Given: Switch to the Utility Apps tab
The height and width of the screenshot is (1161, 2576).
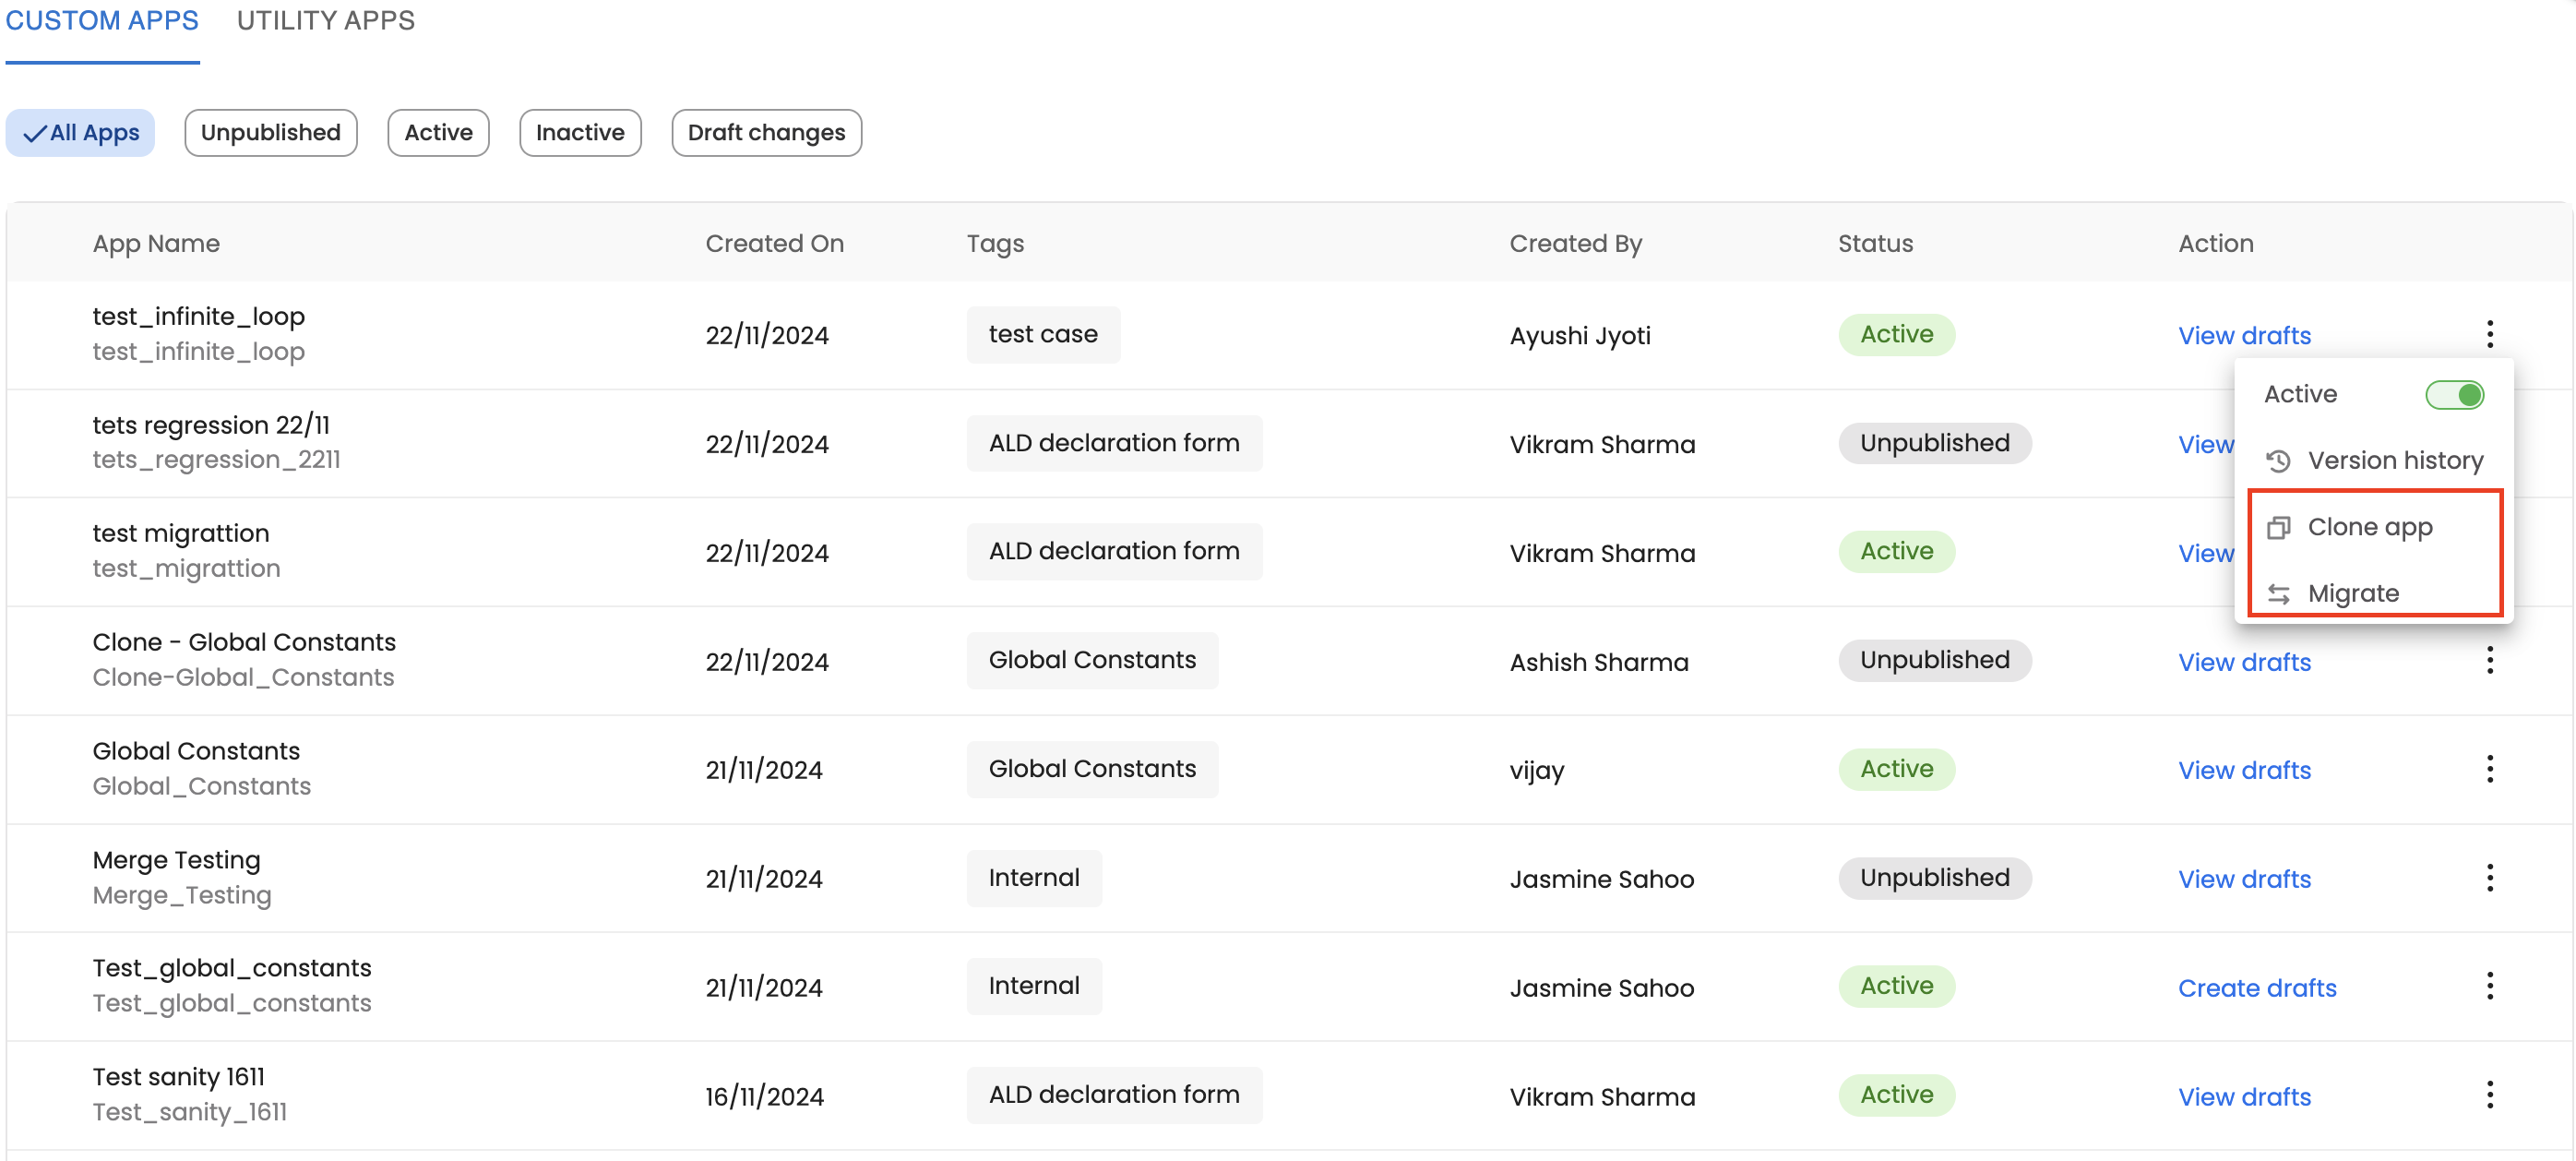Looking at the screenshot, I should click(x=325, y=21).
